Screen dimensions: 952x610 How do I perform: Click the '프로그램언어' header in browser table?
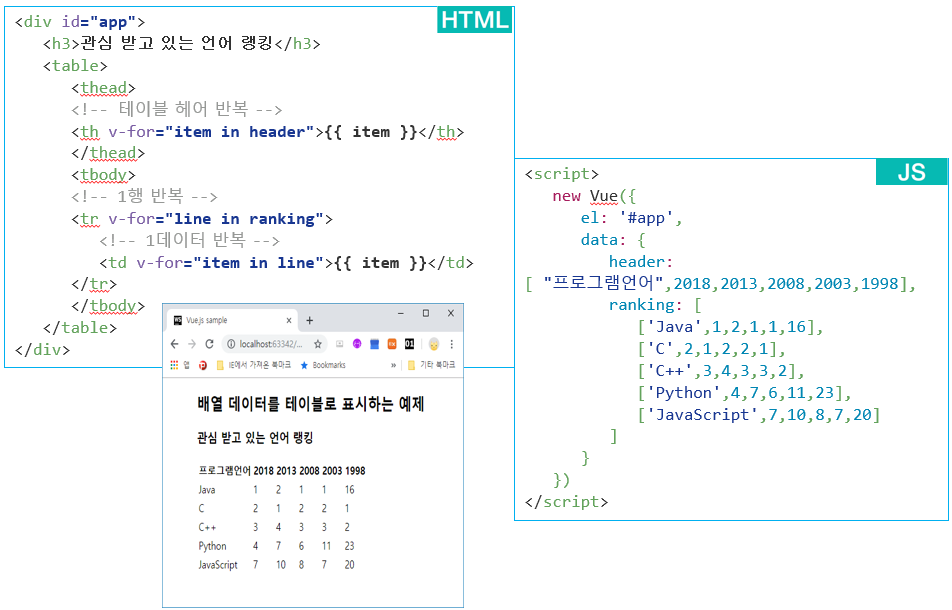pos(225,470)
